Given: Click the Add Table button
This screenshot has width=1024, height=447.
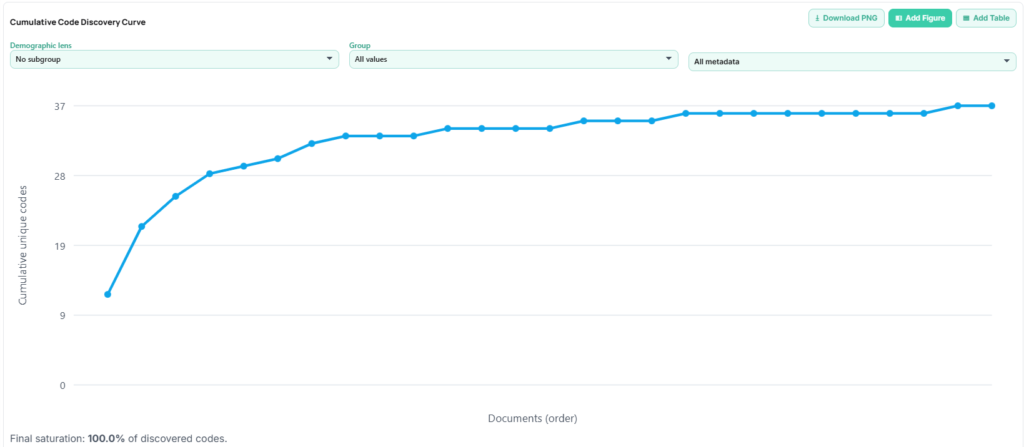Looking at the screenshot, I should tap(986, 18).
